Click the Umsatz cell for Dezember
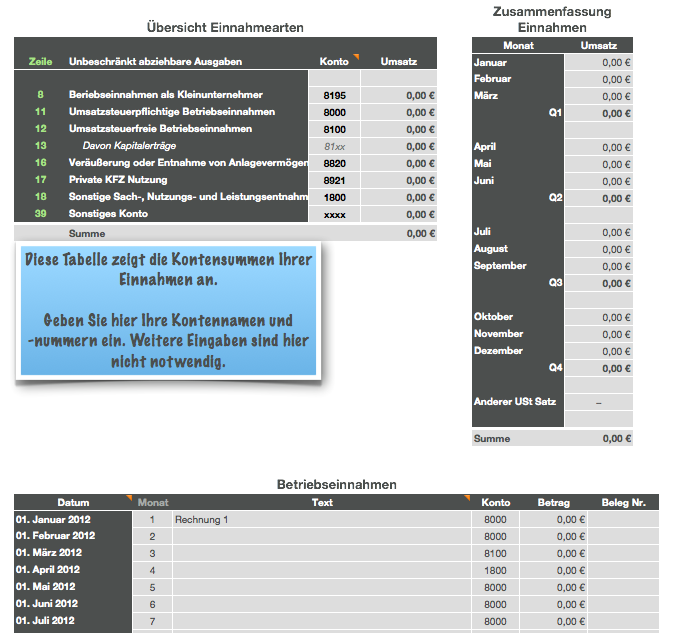This screenshot has height=633, width=676. (598, 351)
